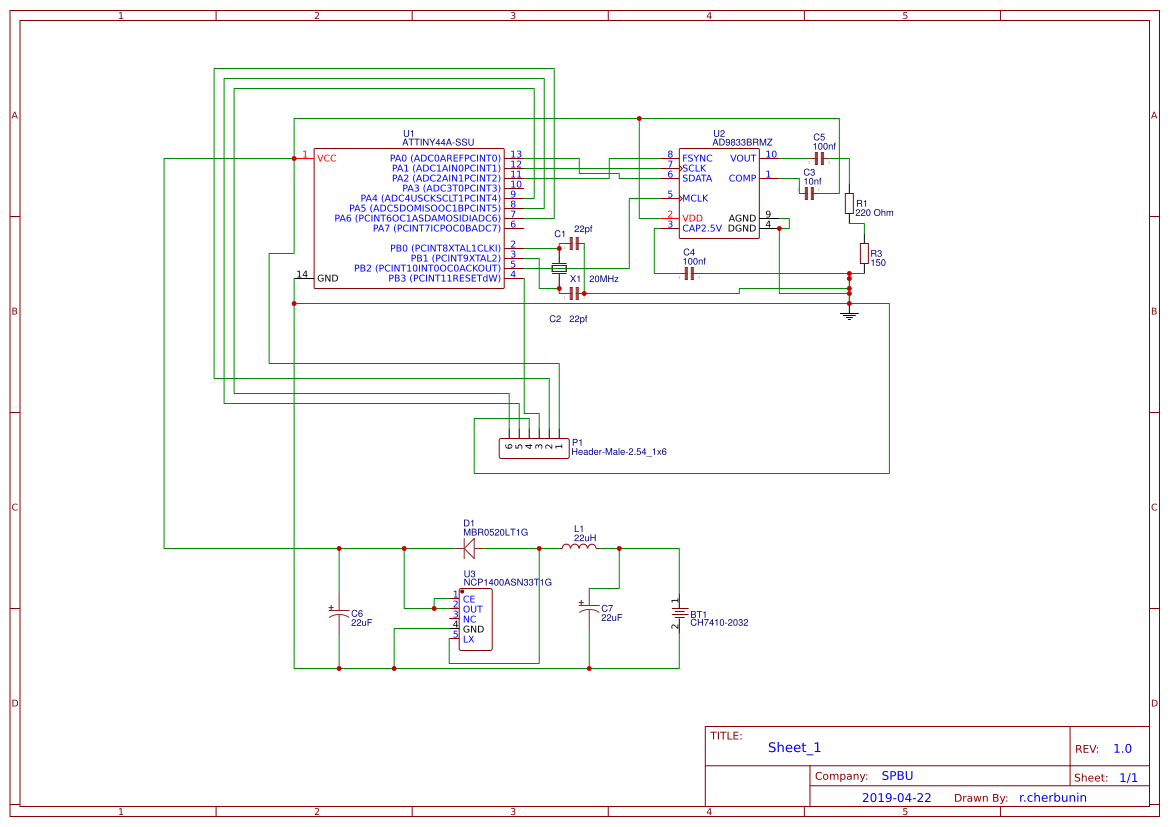Select the L1 22uH inductor symbol

tap(579, 548)
